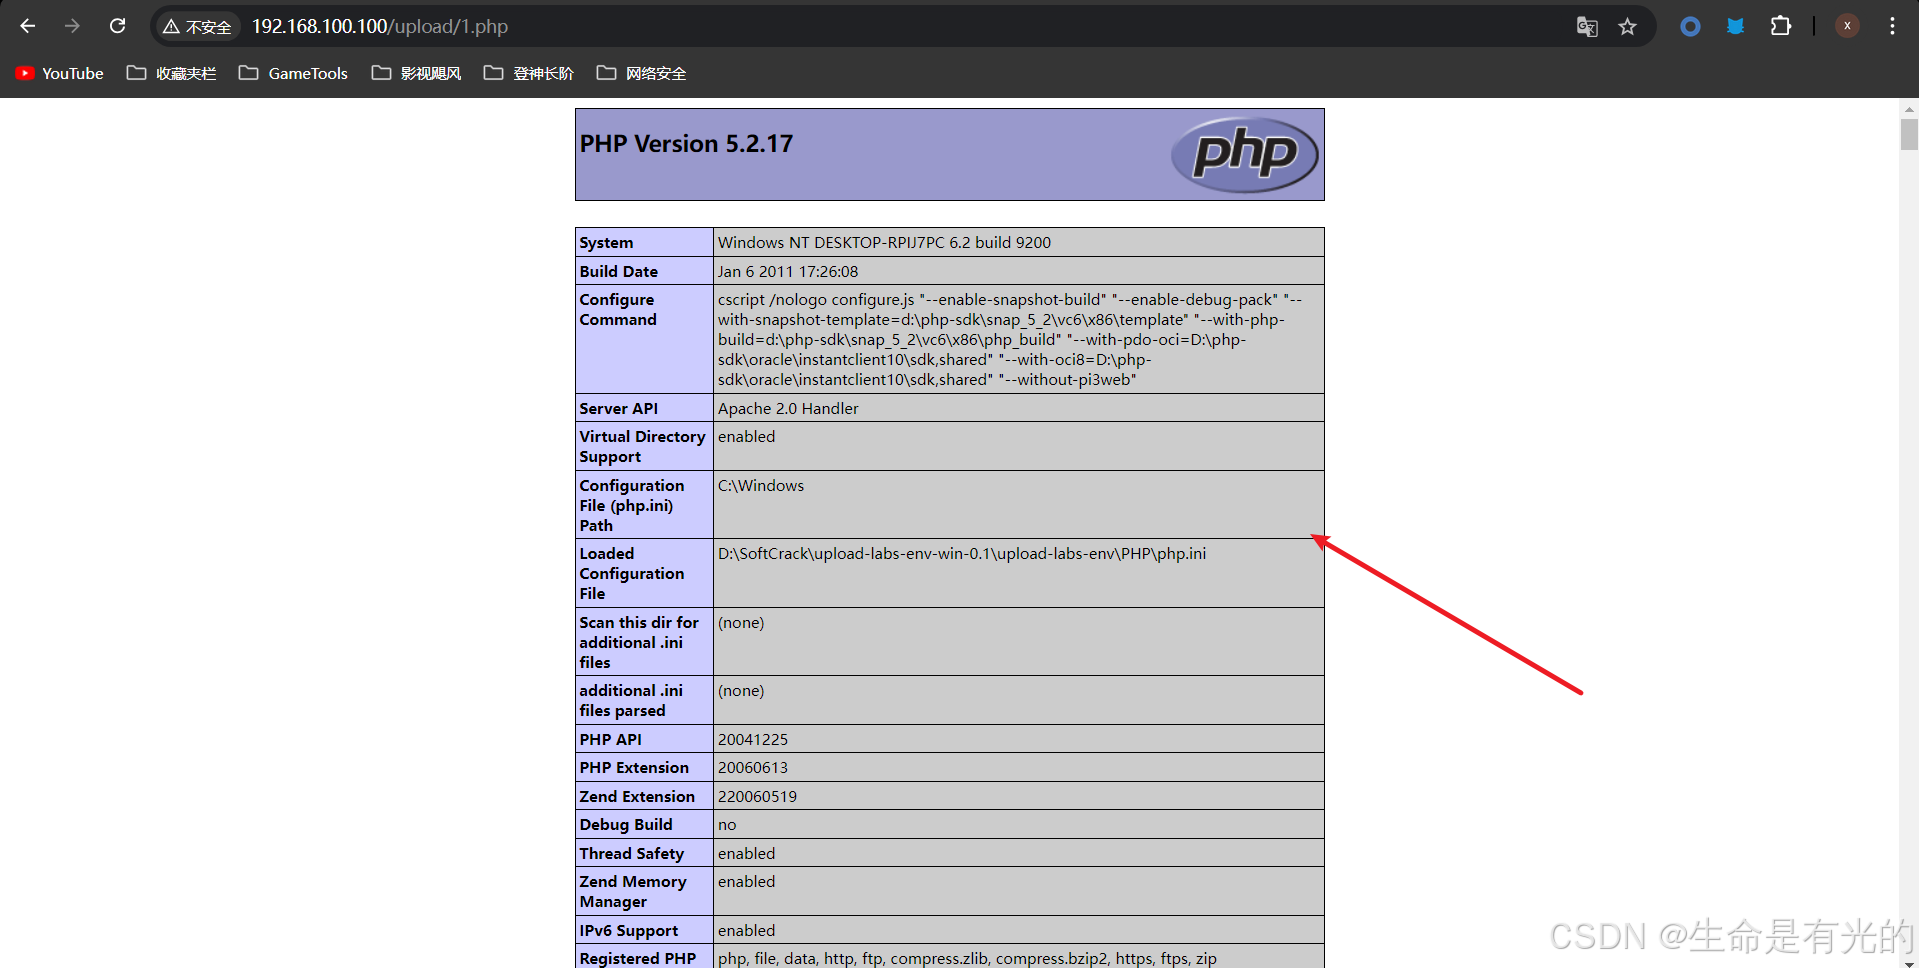Click the Windows NT DESKTOP-RPIJ7PC system value

point(884,242)
